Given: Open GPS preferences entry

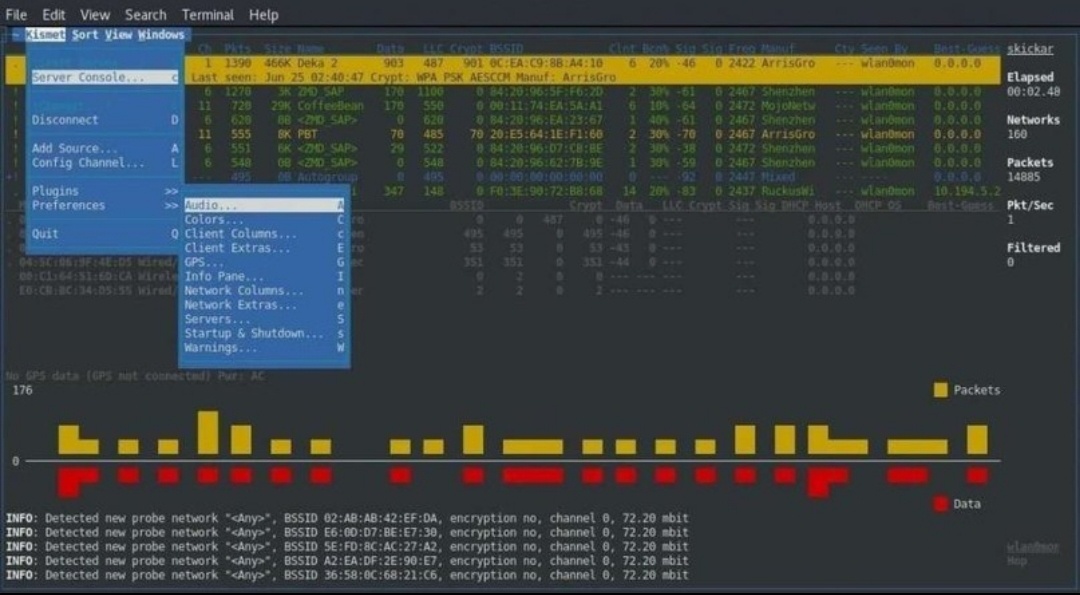Looking at the screenshot, I should [x=264, y=262].
